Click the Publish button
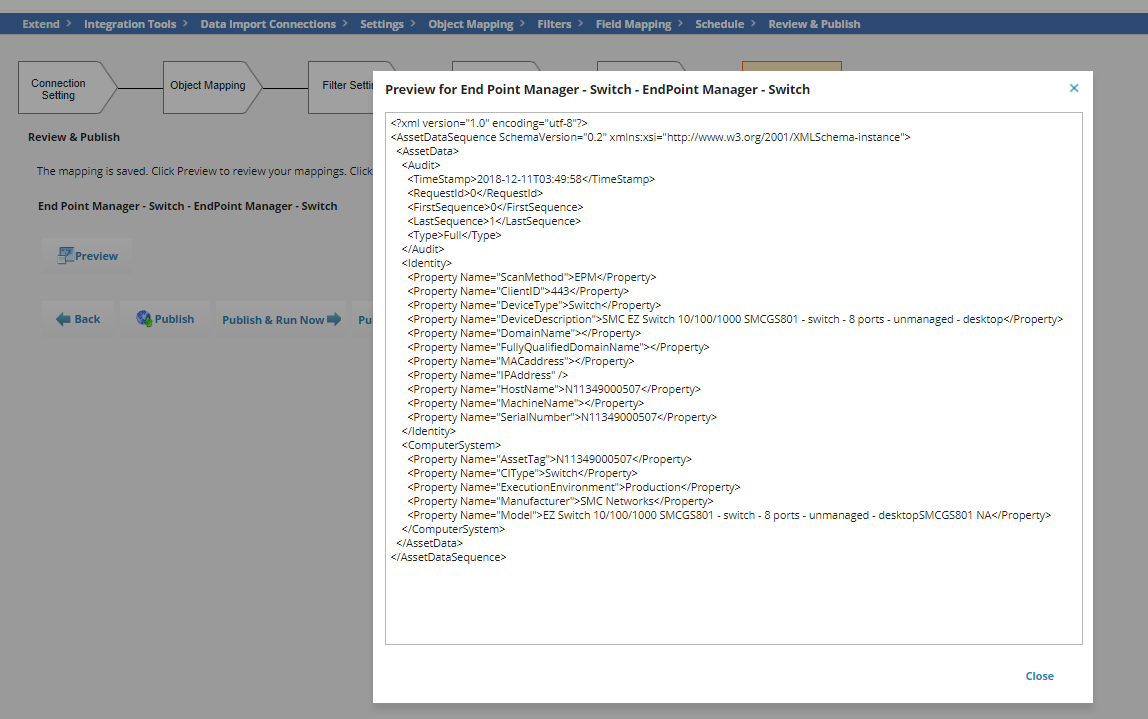 pos(165,319)
